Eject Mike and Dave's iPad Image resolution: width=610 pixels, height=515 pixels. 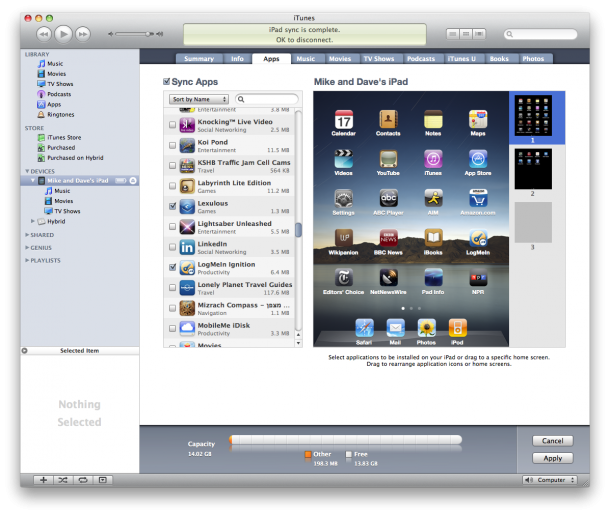pyautogui.click(x=133, y=180)
